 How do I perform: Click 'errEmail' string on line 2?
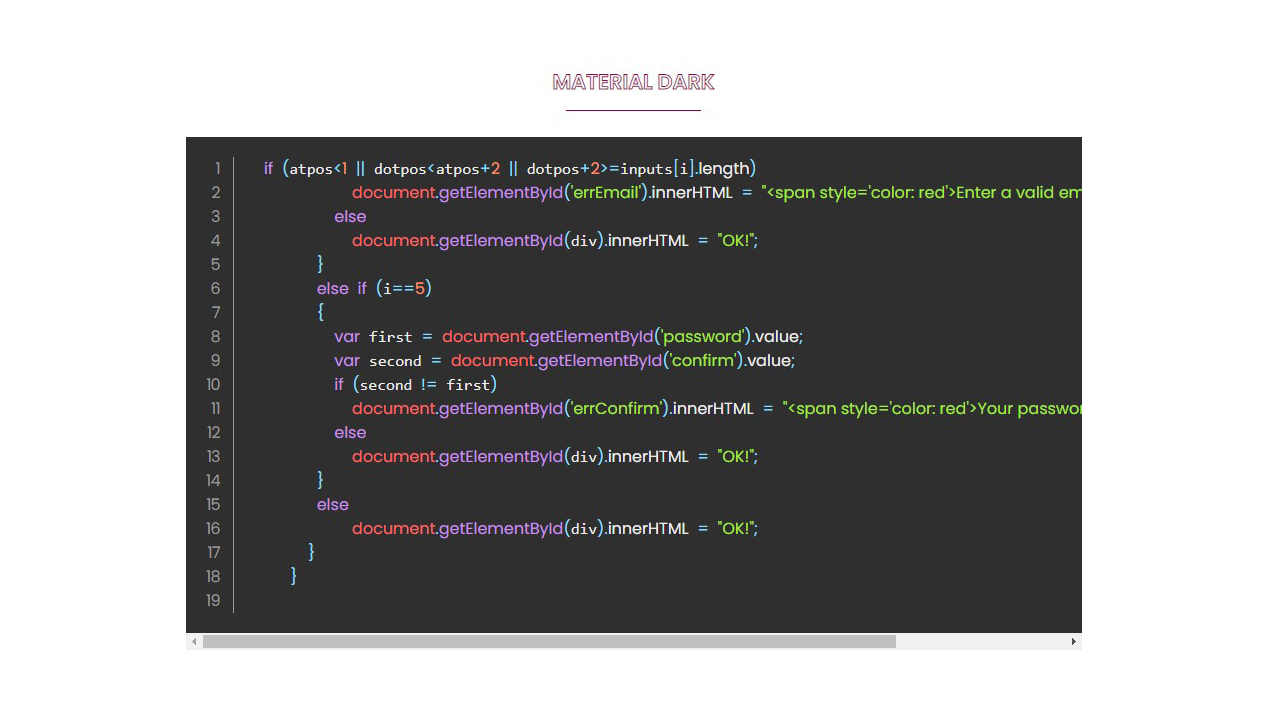click(x=606, y=192)
